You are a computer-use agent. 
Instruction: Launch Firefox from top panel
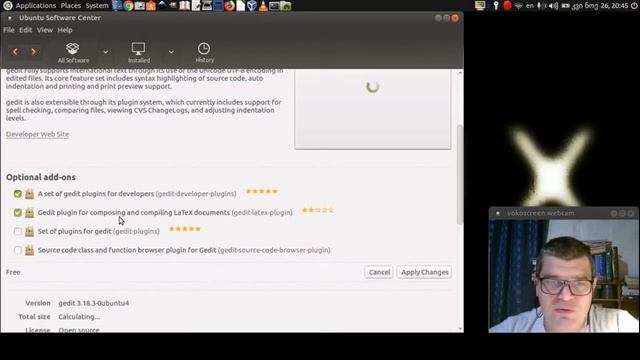coord(229,6)
